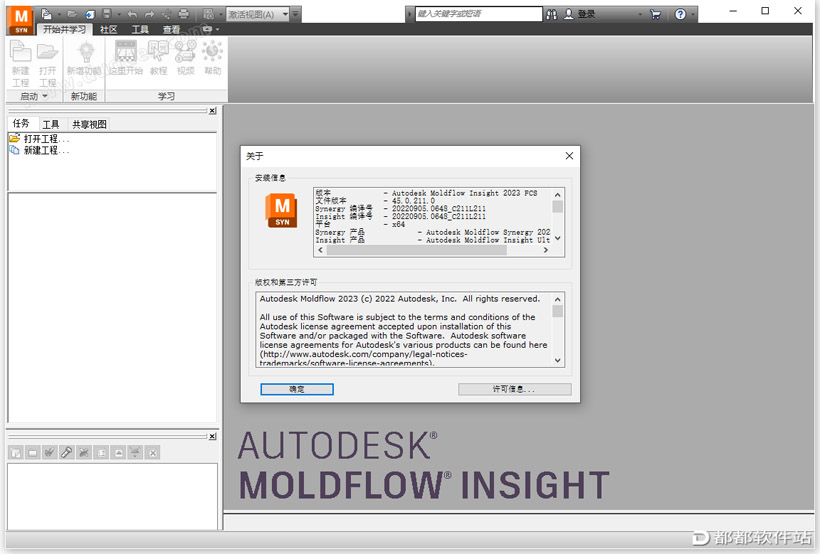The height and width of the screenshot is (554, 820).
Task: Close the task pane with X
Action: (x=212, y=110)
